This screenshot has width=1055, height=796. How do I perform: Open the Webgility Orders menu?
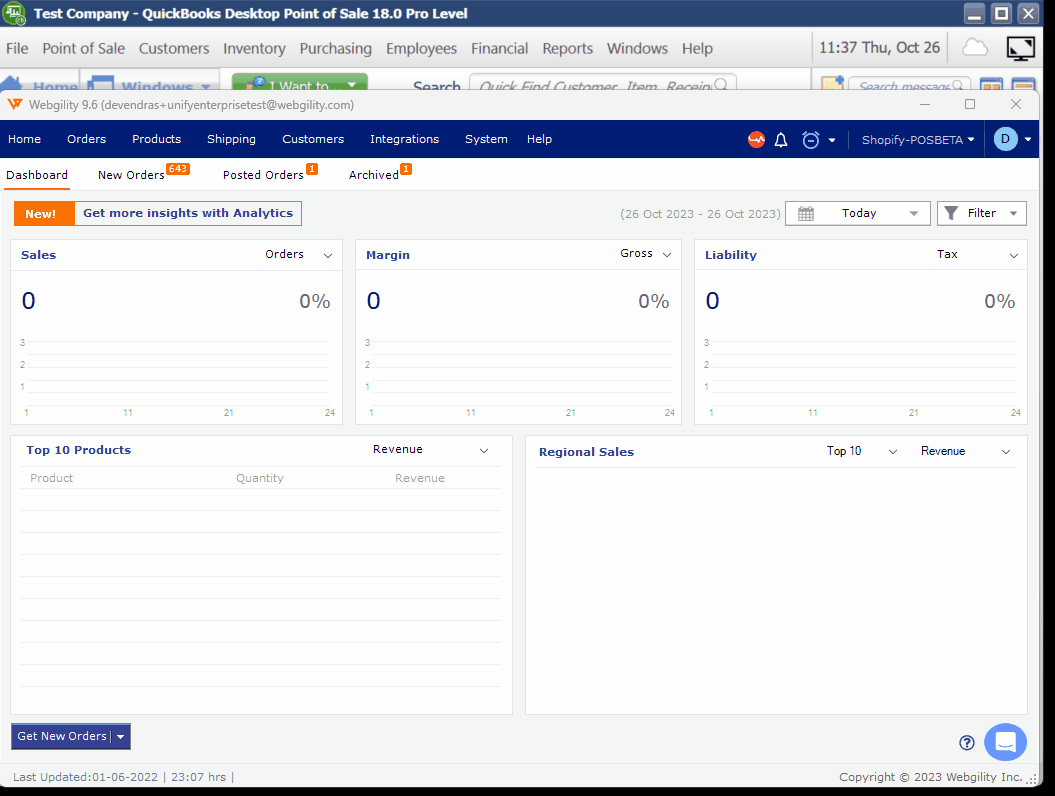(86, 139)
